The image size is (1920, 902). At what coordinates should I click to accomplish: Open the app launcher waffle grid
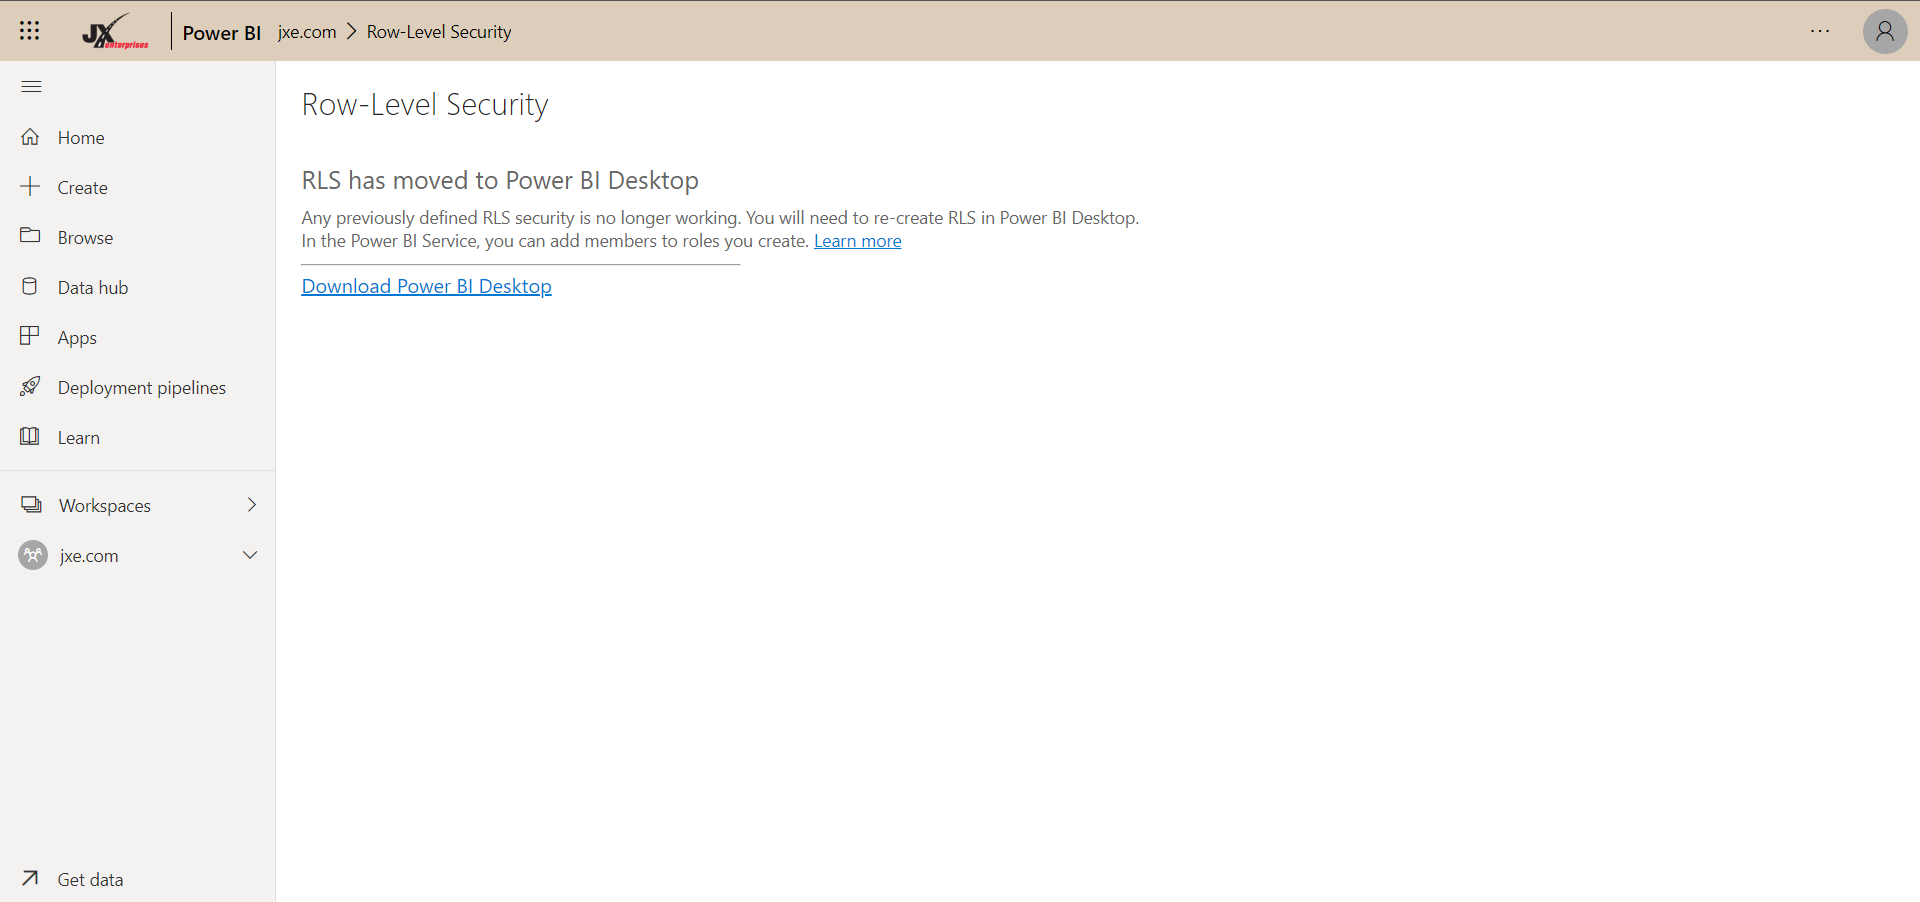pyautogui.click(x=30, y=31)
